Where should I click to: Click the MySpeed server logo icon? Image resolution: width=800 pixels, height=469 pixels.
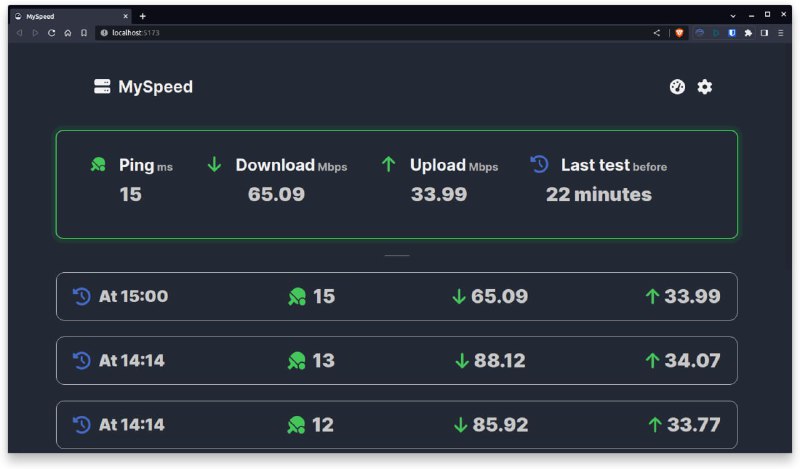click(x=102, y=87)
